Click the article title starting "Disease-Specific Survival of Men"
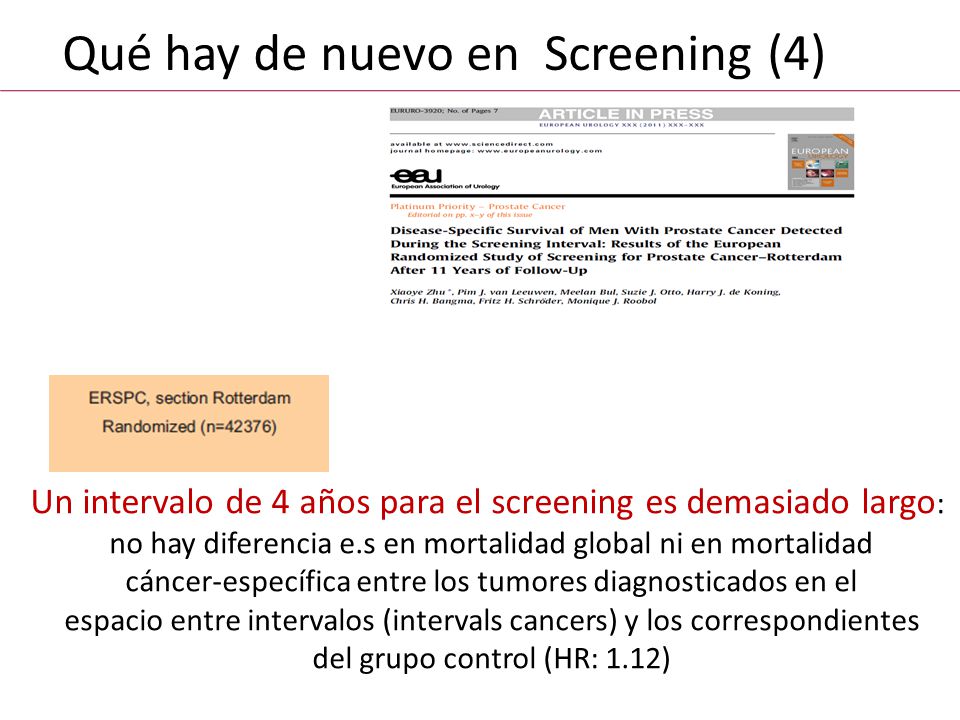Image resolution: width=960 pixels, height=720 pixels. coord(616,250)
